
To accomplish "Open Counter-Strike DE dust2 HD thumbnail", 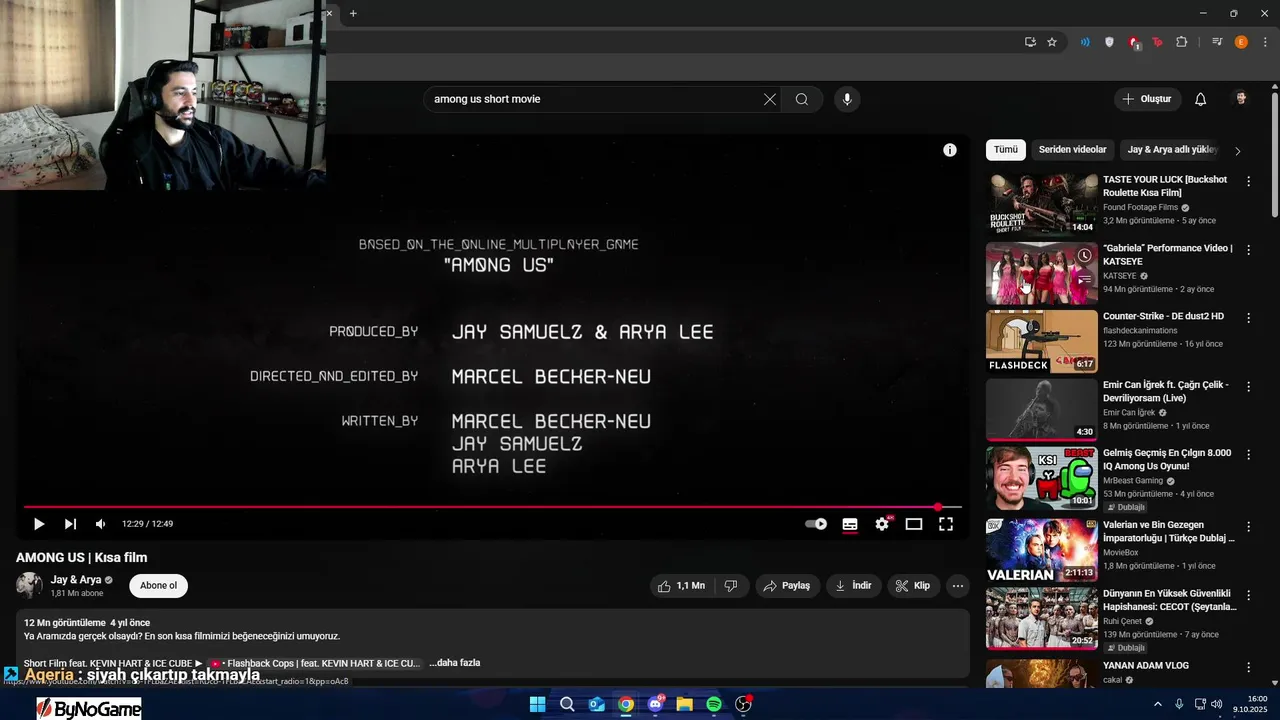I will click(1042, 341).
